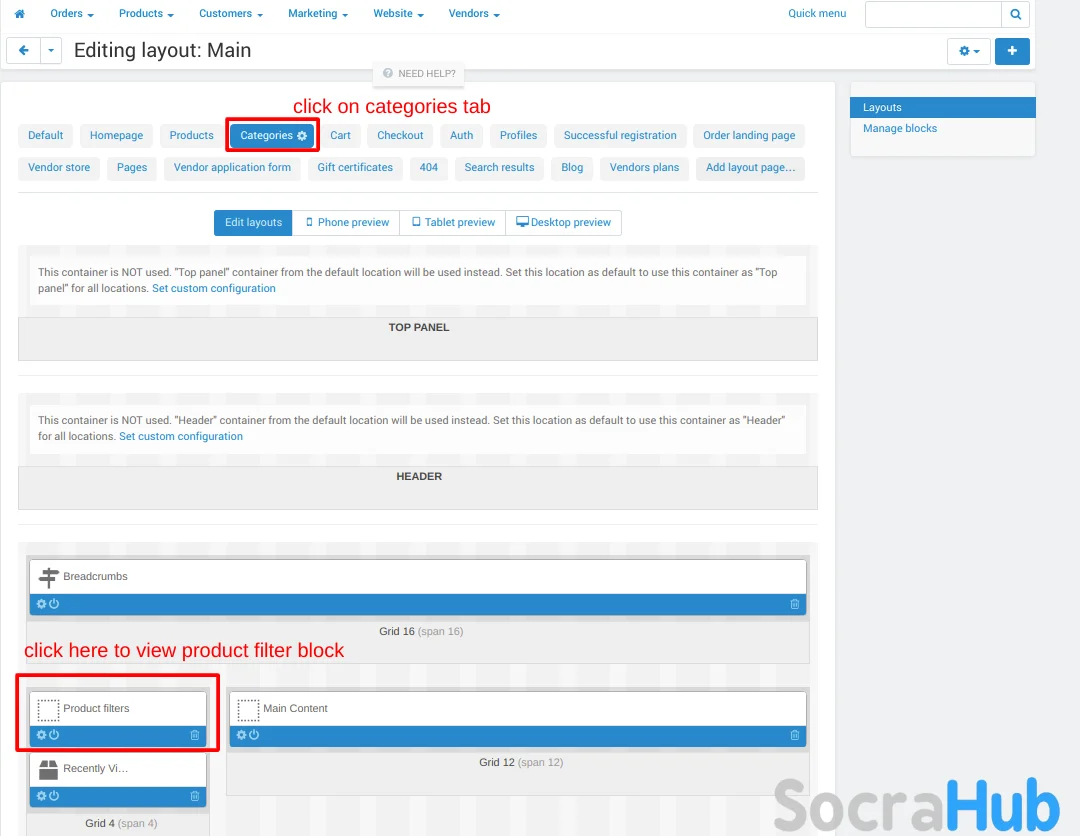1080x836 pixels.
Task: Click the Need Help button
Action: point(419,73)
